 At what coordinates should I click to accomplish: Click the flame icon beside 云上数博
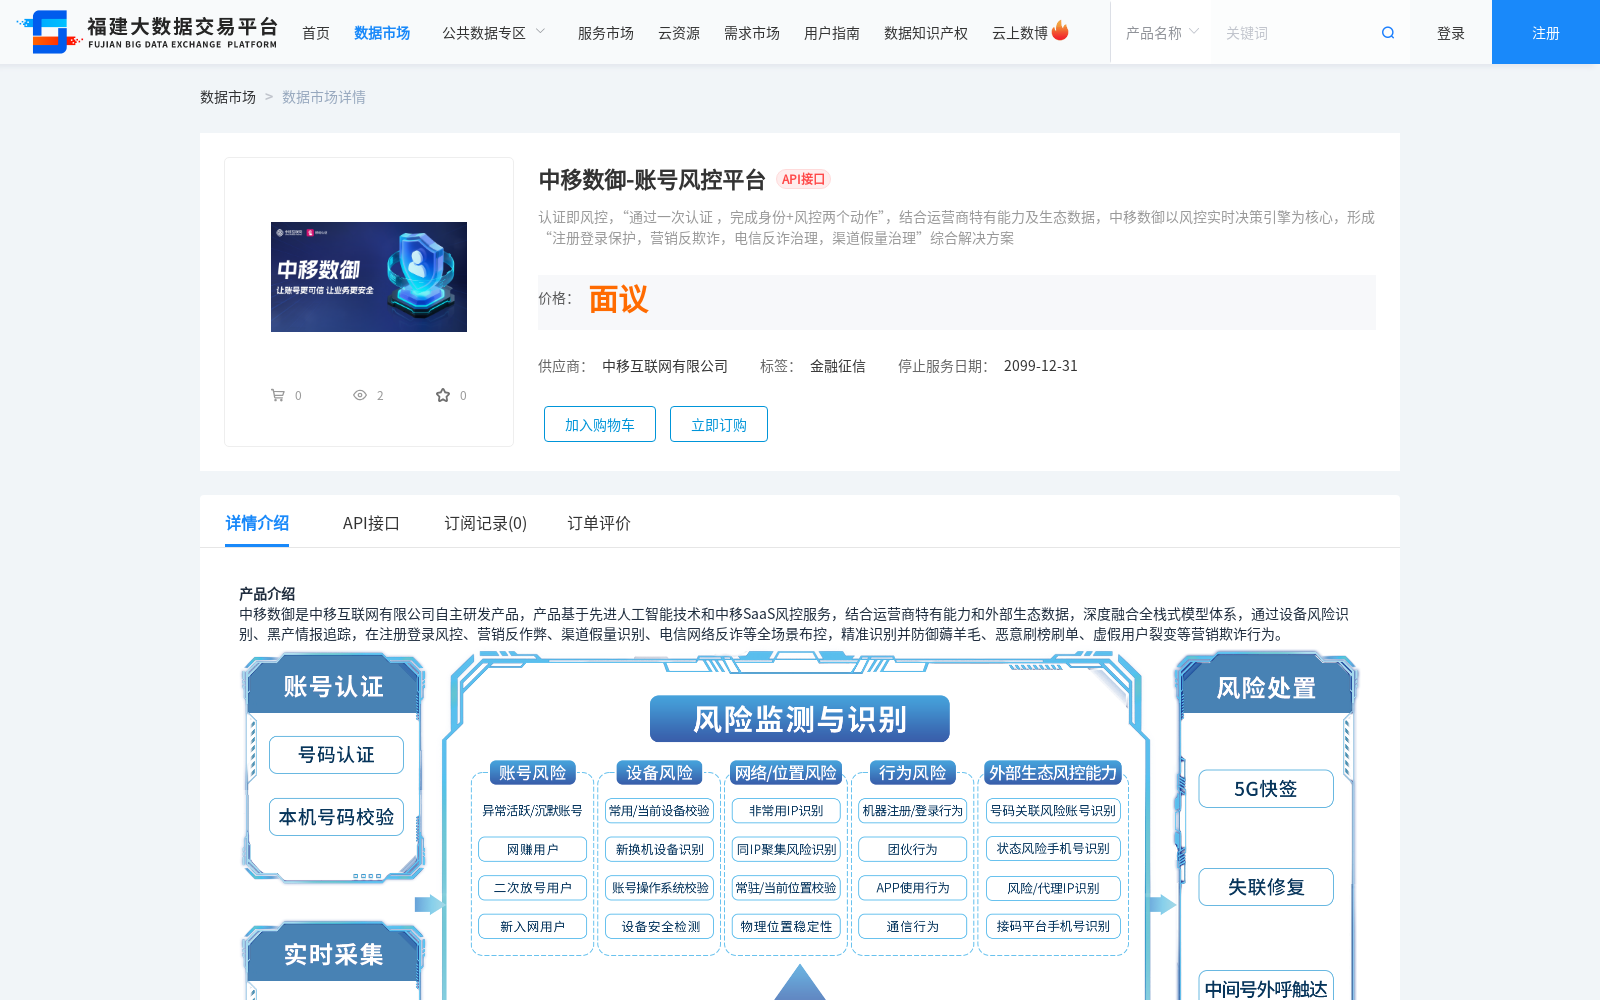coord(1060,31)
